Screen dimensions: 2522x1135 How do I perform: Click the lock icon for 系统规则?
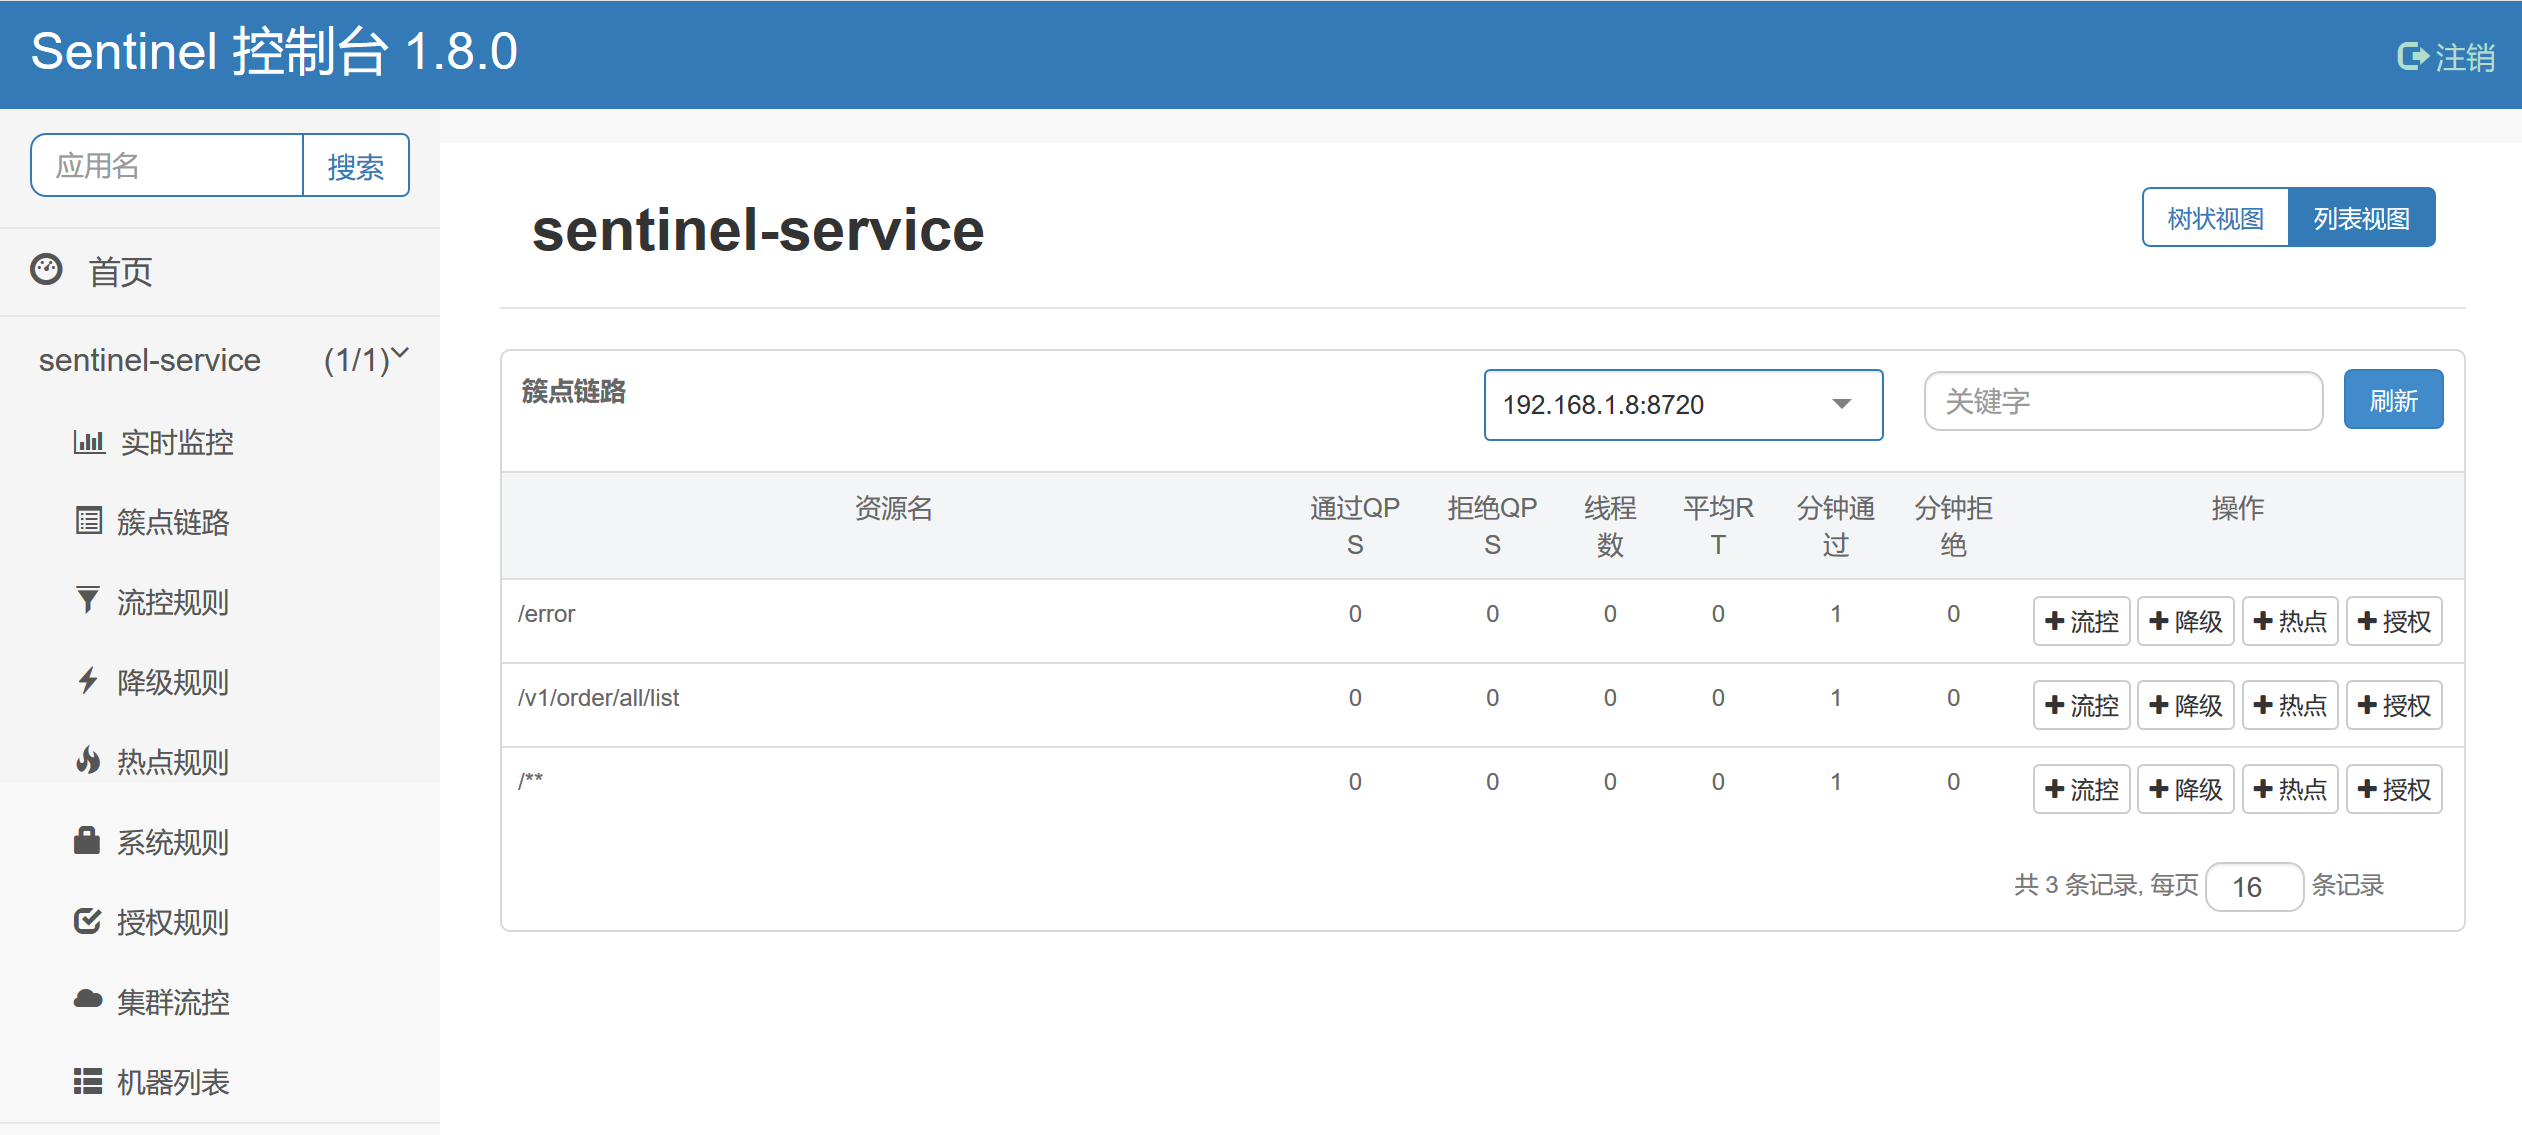point(88,841)
